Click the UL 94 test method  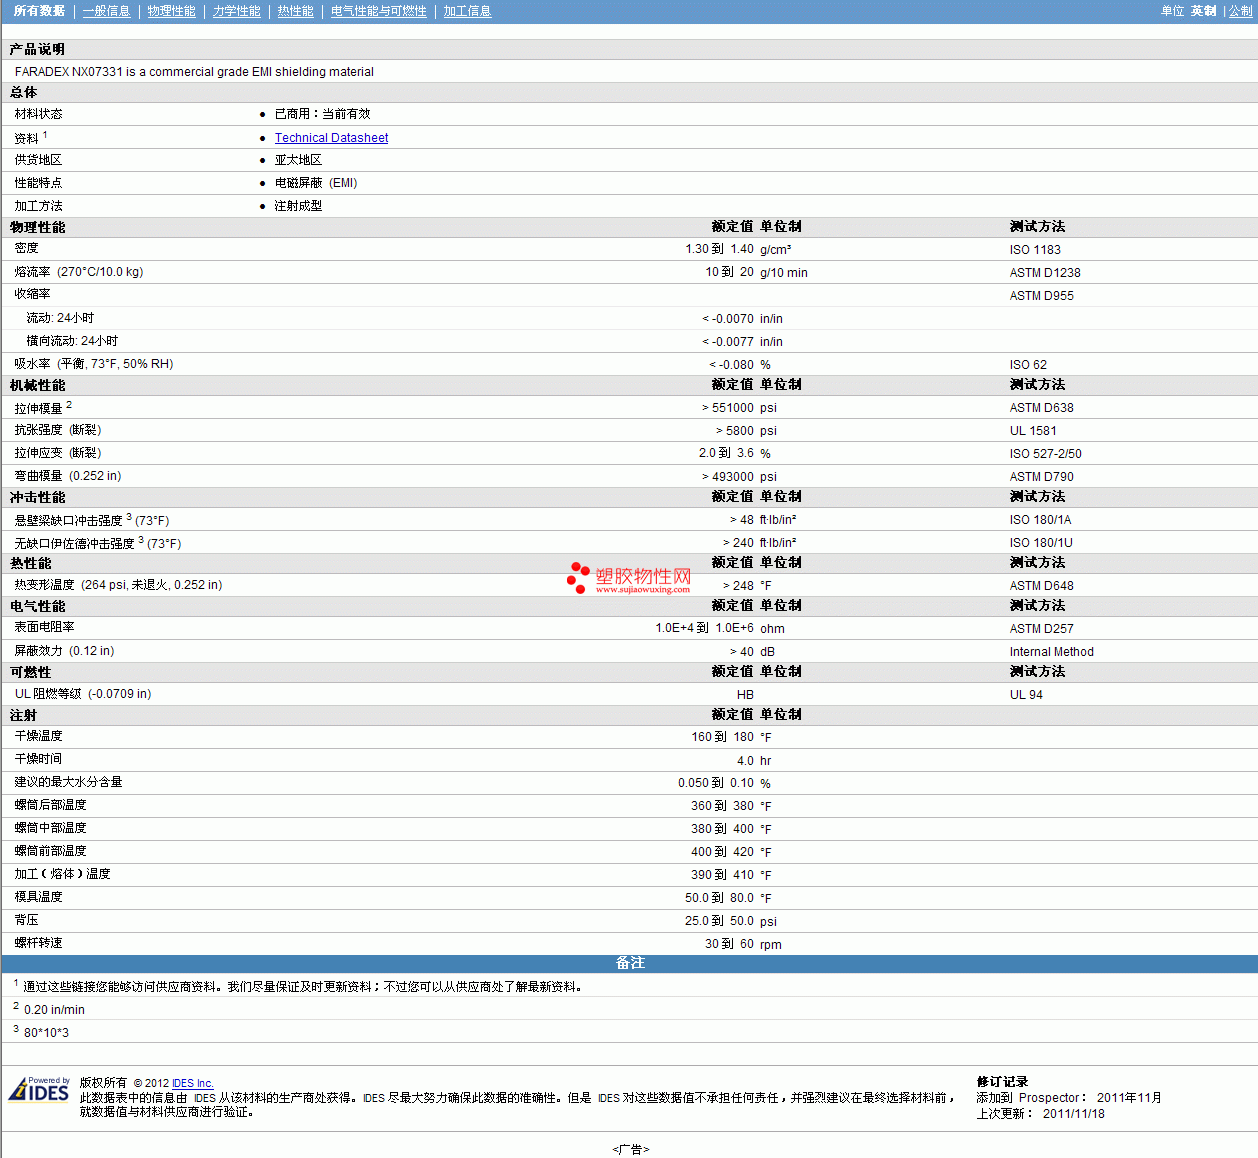tap(1026, 695)
